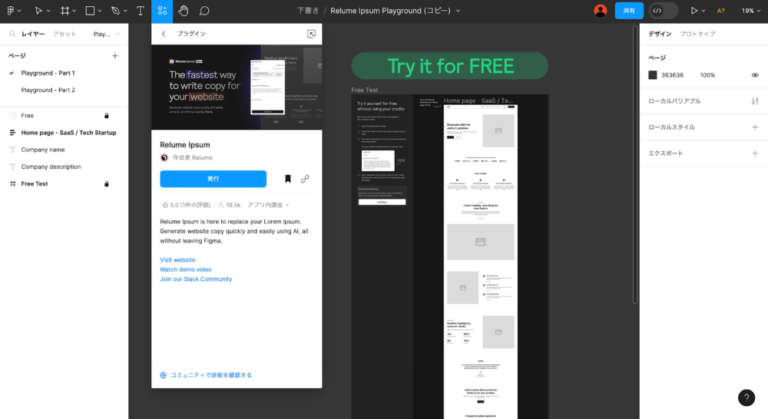Toggle page background color visibility
The width and height of the screenshot is (768, 419).
point(755,75)
